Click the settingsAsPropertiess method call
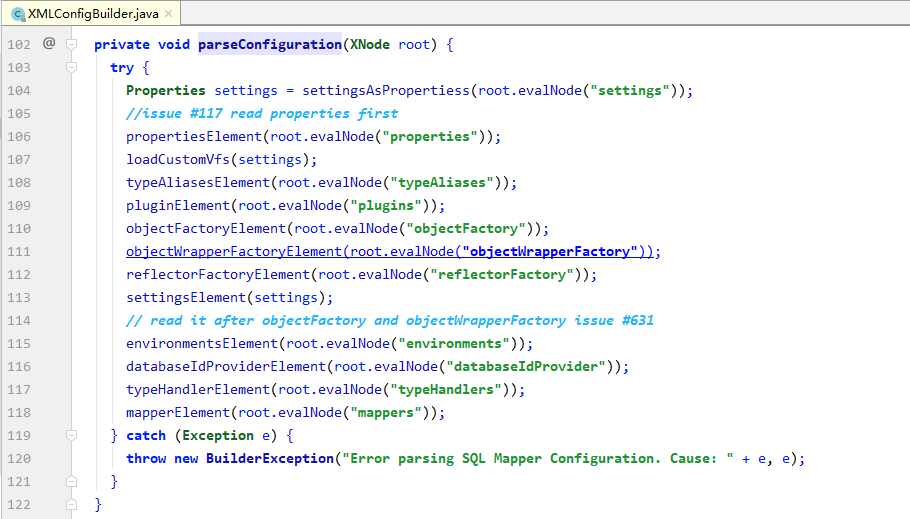Viewport: 910px width, 519px height. click(x=385, y=91)
